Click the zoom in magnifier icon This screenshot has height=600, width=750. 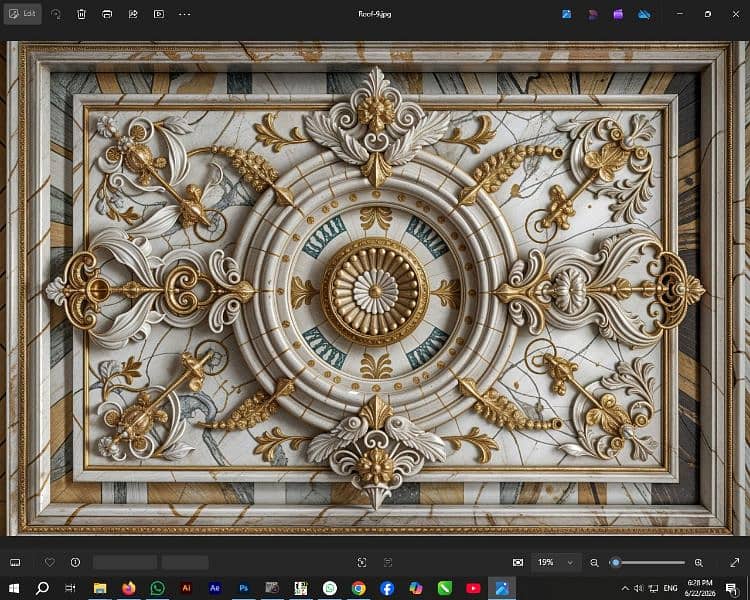(x=699, y=563)
